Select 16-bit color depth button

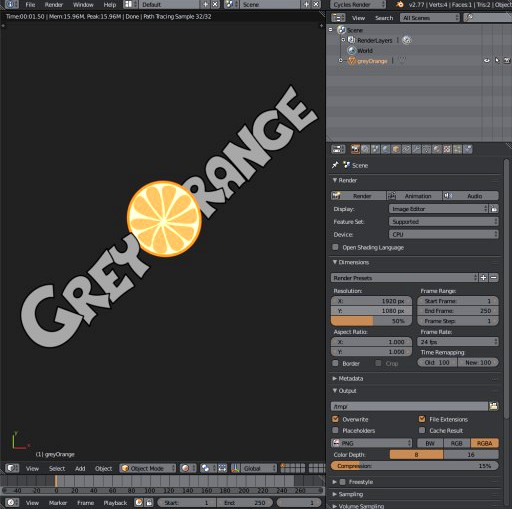[471, 454]
